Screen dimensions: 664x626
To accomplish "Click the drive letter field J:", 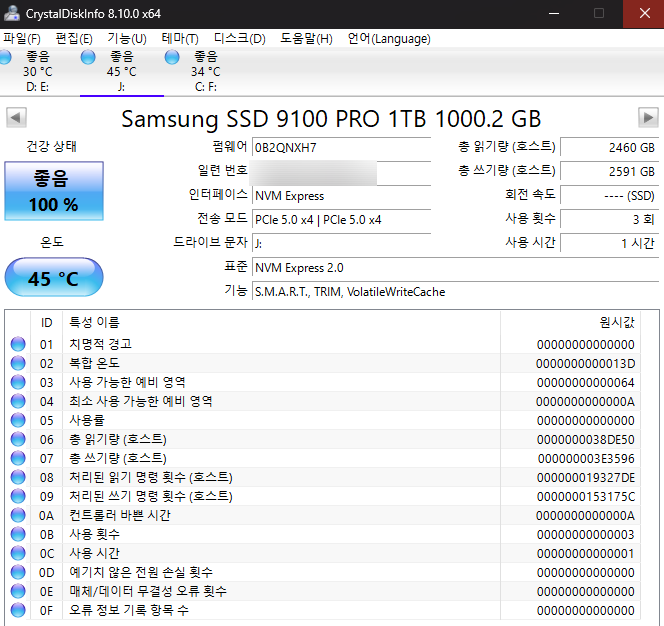I will tap(341, 244).
